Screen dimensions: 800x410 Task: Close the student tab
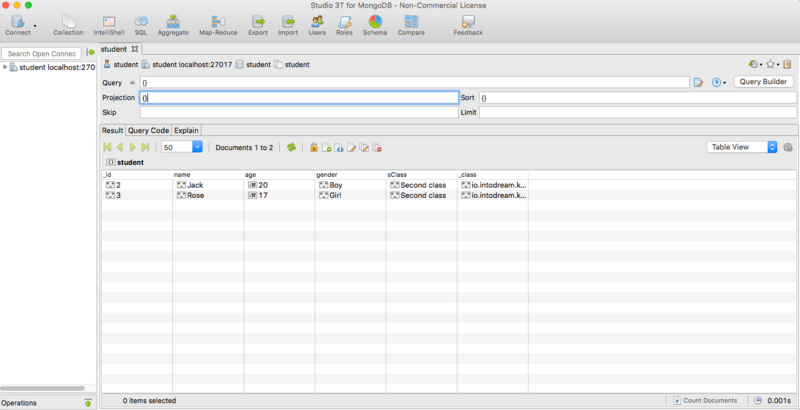click(x=136, y=48)
